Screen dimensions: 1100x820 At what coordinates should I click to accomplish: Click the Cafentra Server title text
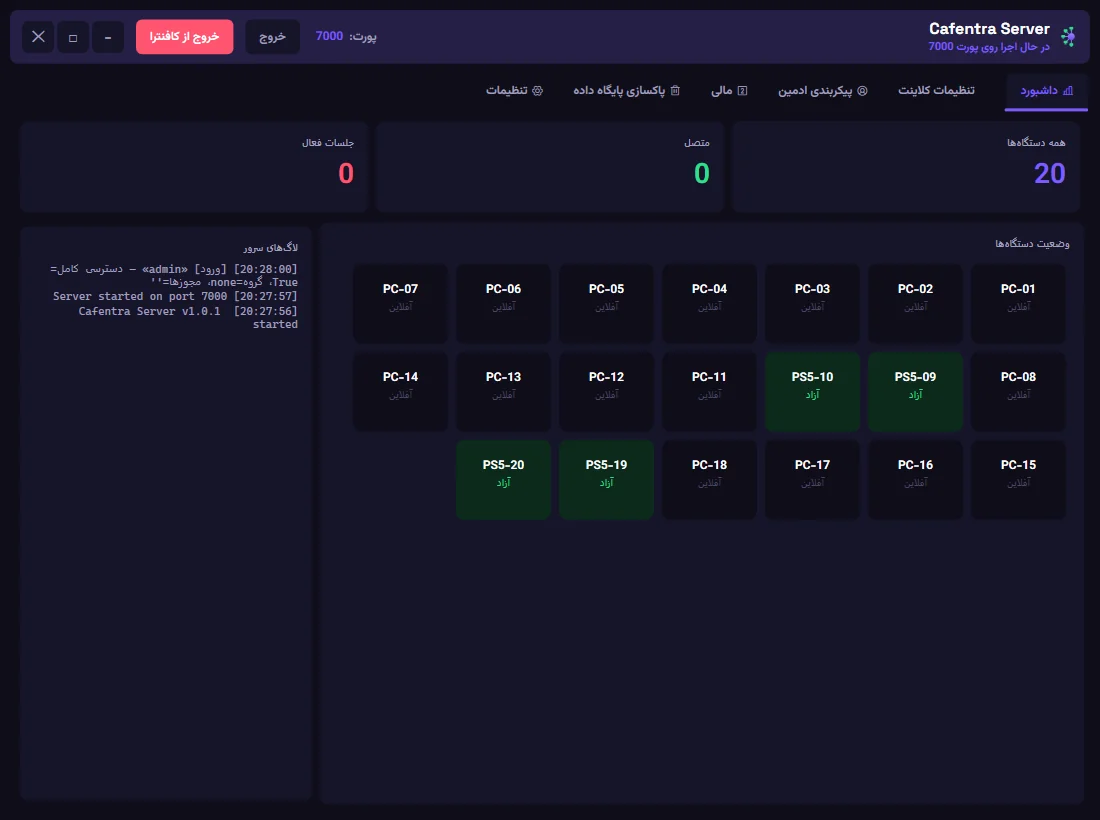[989, 29]
